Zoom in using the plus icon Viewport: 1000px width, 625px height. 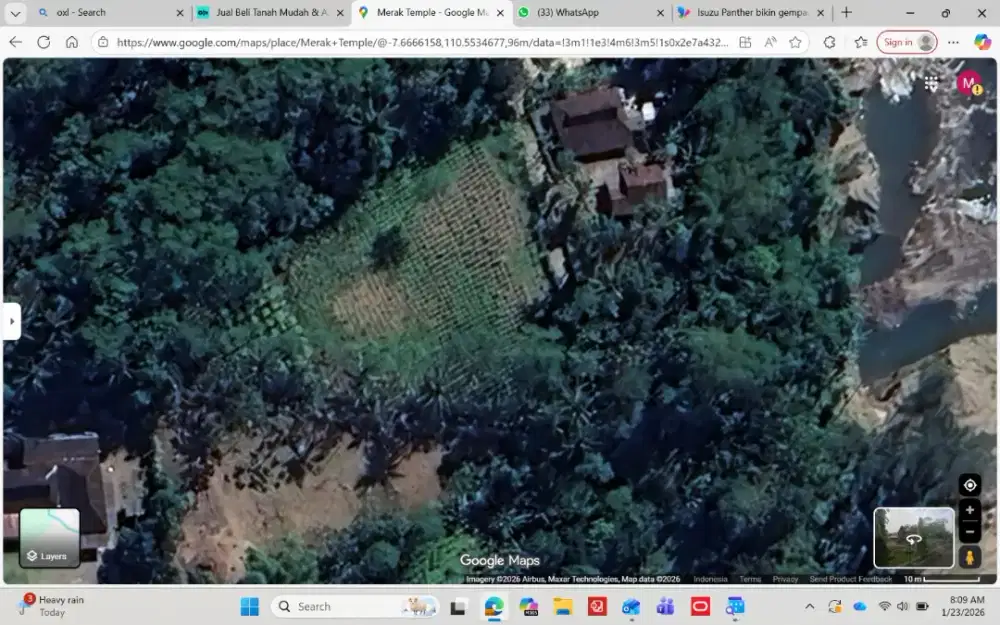(969, 510)
